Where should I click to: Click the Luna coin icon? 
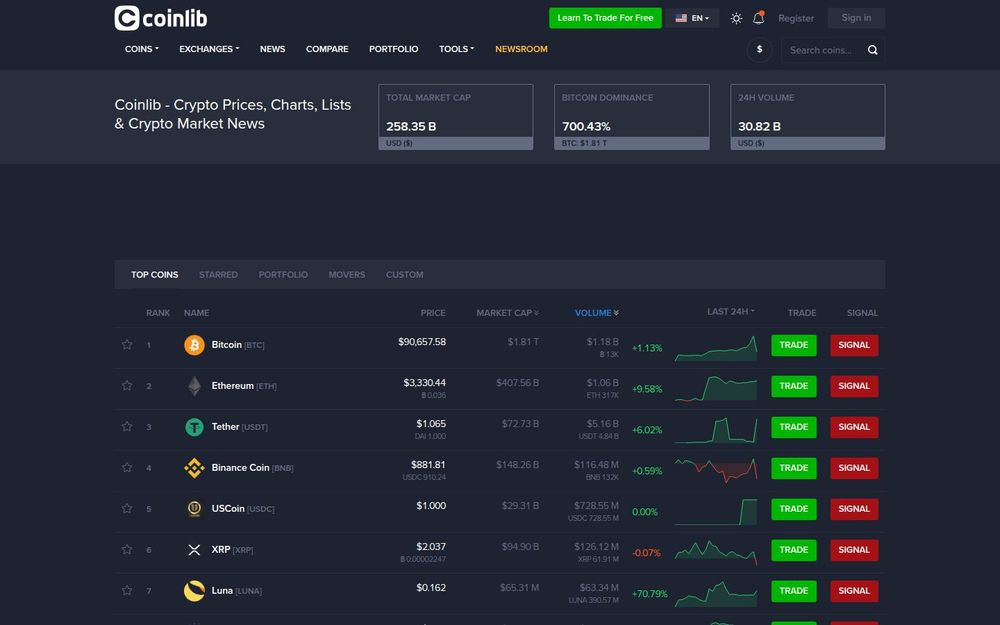click(x=195, y=591)
